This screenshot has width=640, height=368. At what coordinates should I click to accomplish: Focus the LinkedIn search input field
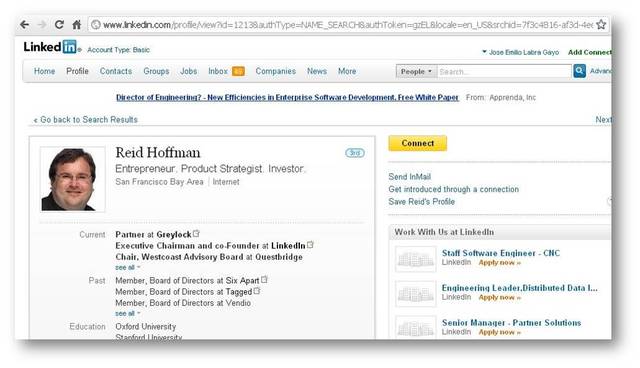tap(504, 71)
